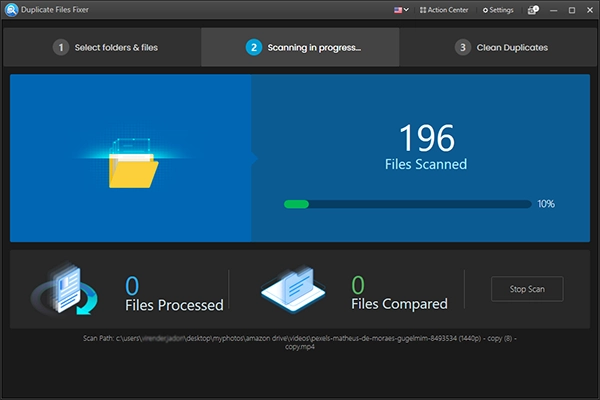Click the Files Processed count of 0
Screen dimensions: 600x400
click(x=132, y=286)
